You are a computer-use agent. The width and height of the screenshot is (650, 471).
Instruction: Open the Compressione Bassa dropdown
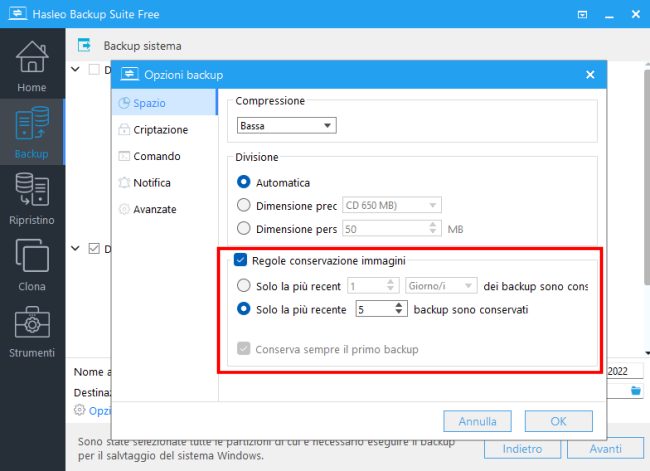click(286, 125)
